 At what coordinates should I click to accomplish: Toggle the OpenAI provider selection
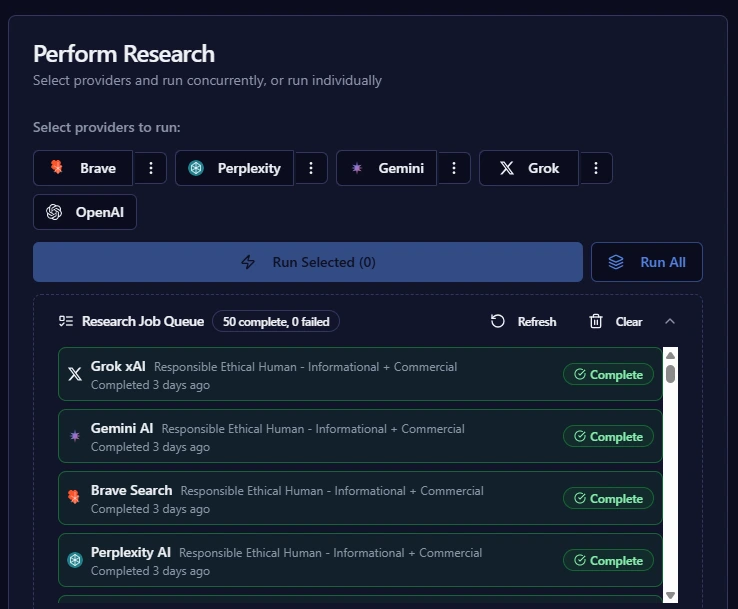(x=85, y=212)
